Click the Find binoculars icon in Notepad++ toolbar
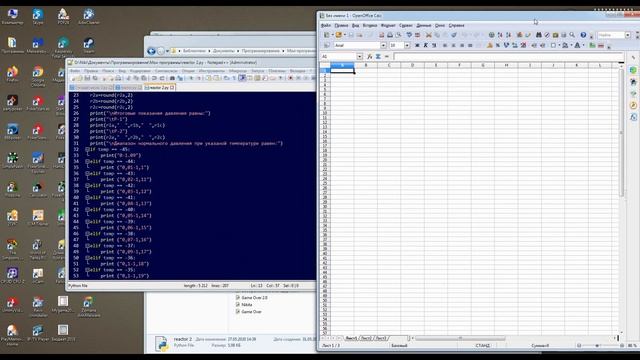The image size is (640, 360). tap(172, 78)
